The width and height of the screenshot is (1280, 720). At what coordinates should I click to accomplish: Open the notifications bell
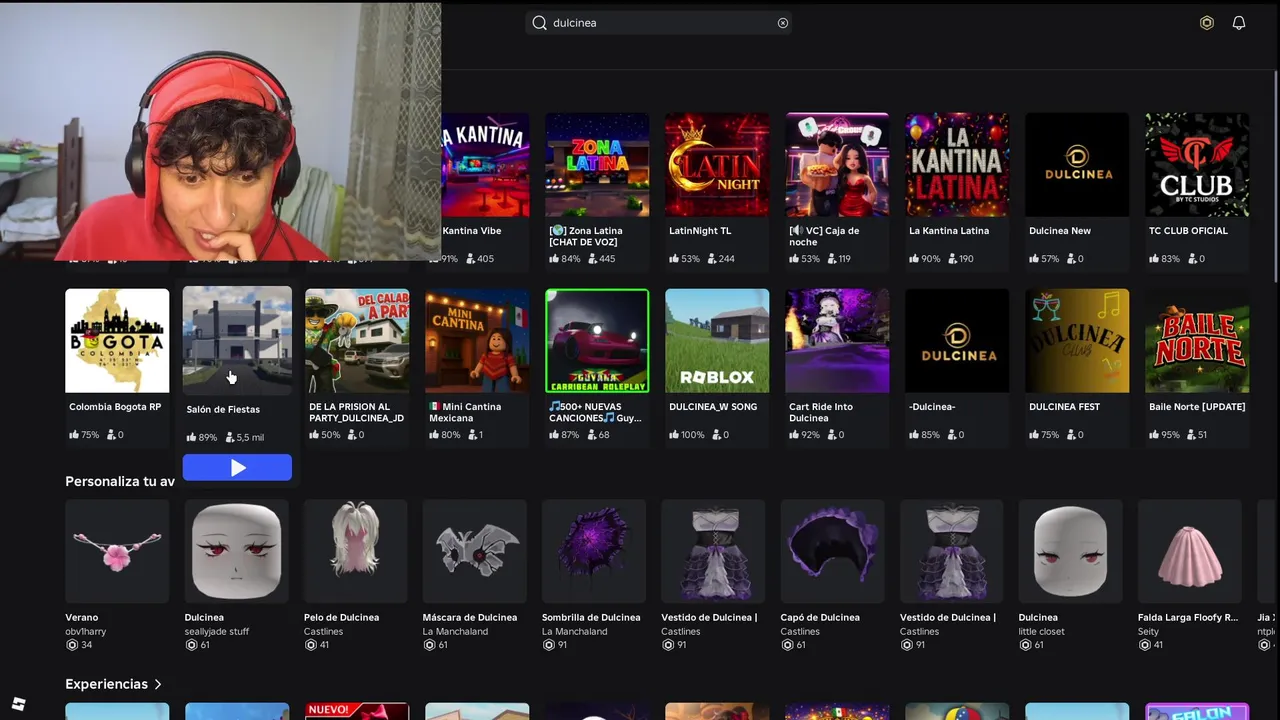(x=1239, y=23)
